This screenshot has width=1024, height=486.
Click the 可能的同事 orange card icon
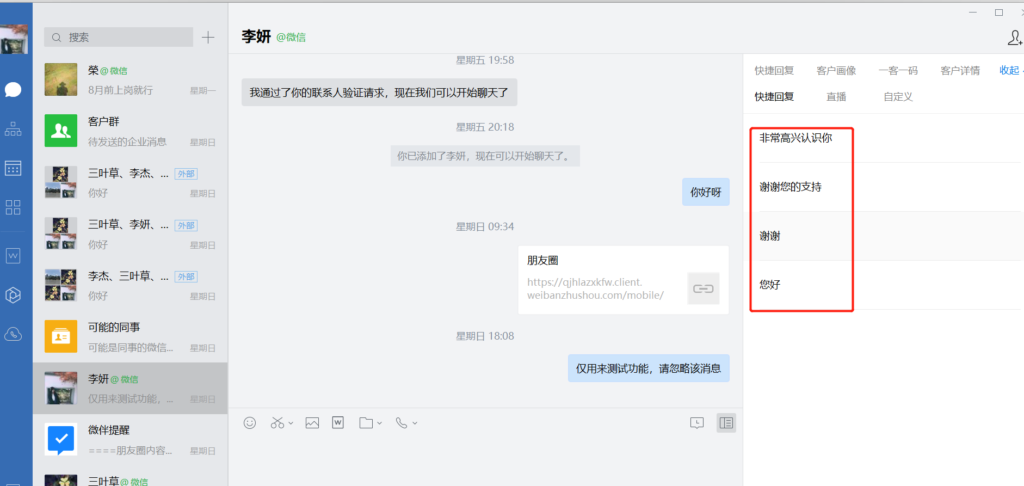pos(61,336)
